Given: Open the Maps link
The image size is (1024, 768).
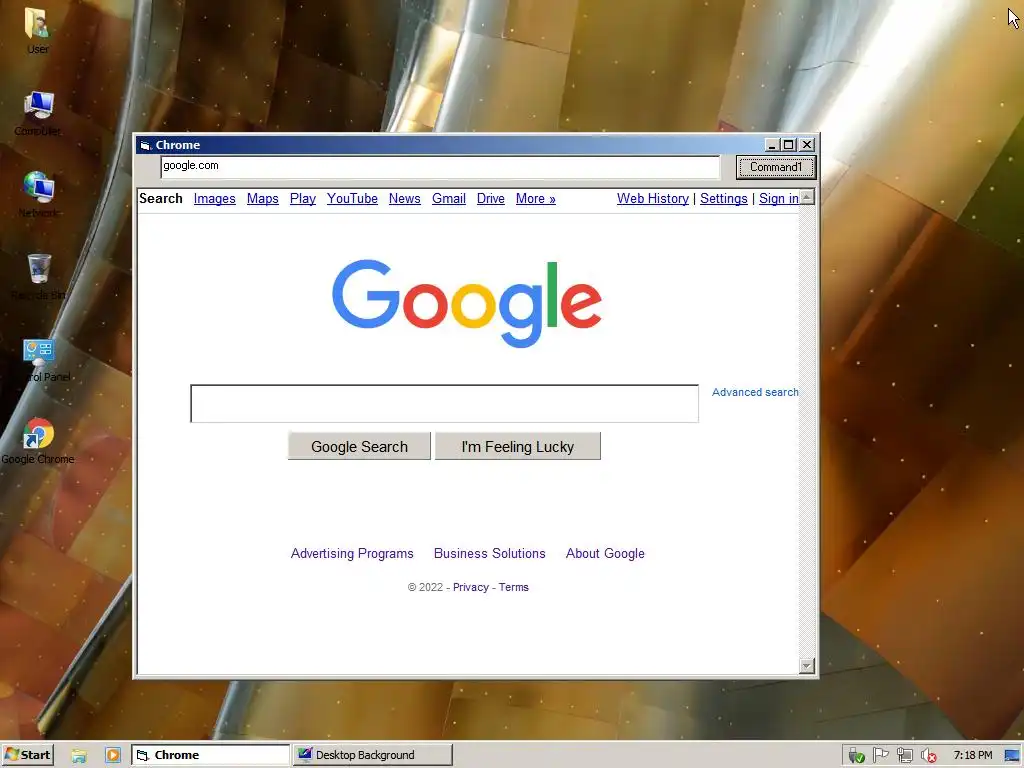Looking at the screenshot, I should coord(263,199).
